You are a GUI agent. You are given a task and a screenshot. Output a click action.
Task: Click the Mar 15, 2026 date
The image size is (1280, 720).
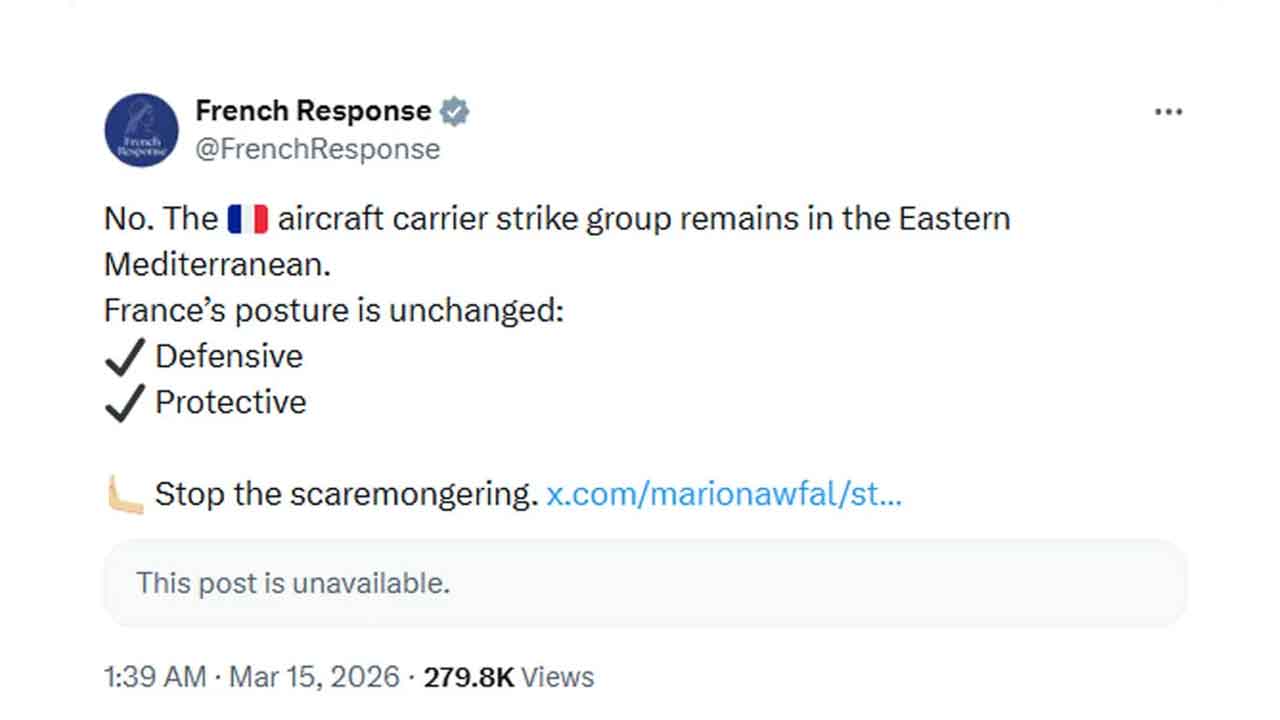pos(314,677)
